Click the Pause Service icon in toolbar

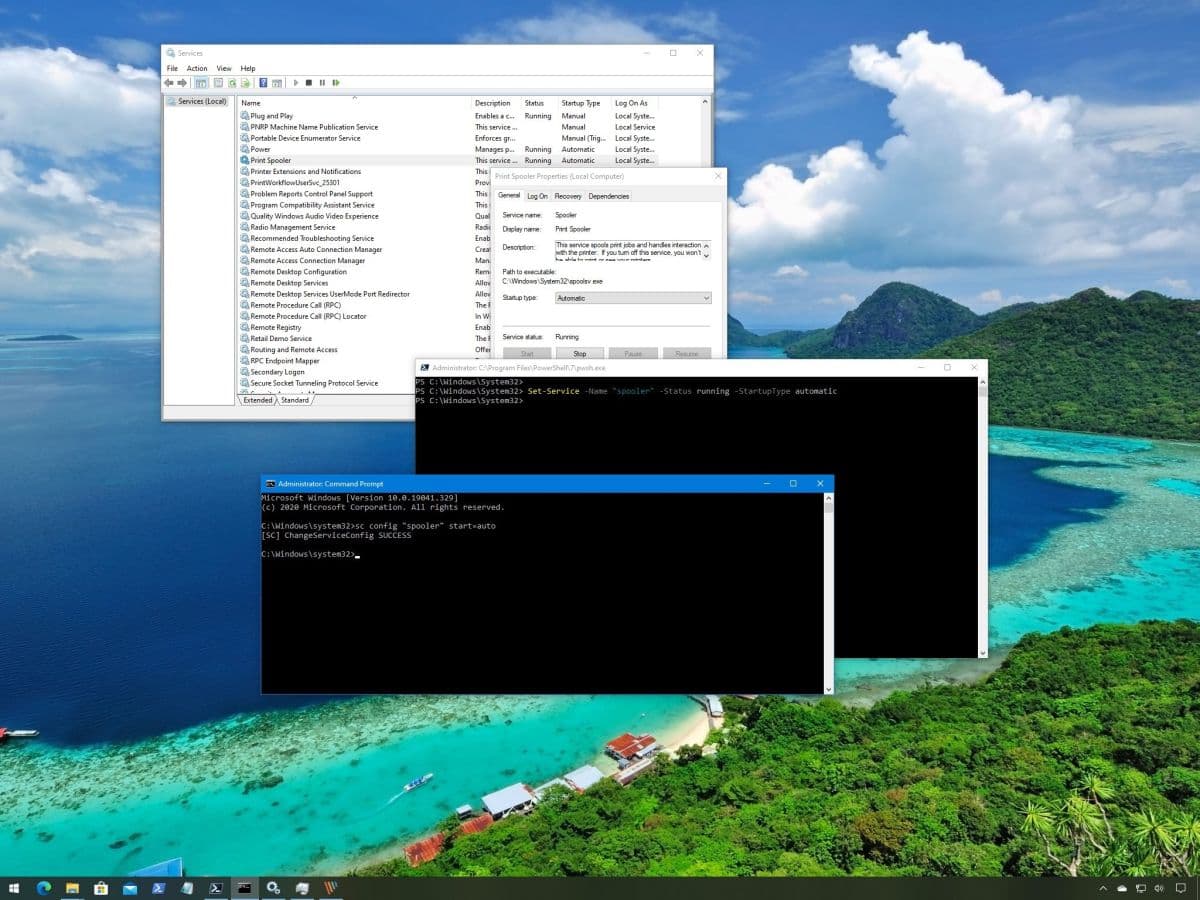[322, 83]
